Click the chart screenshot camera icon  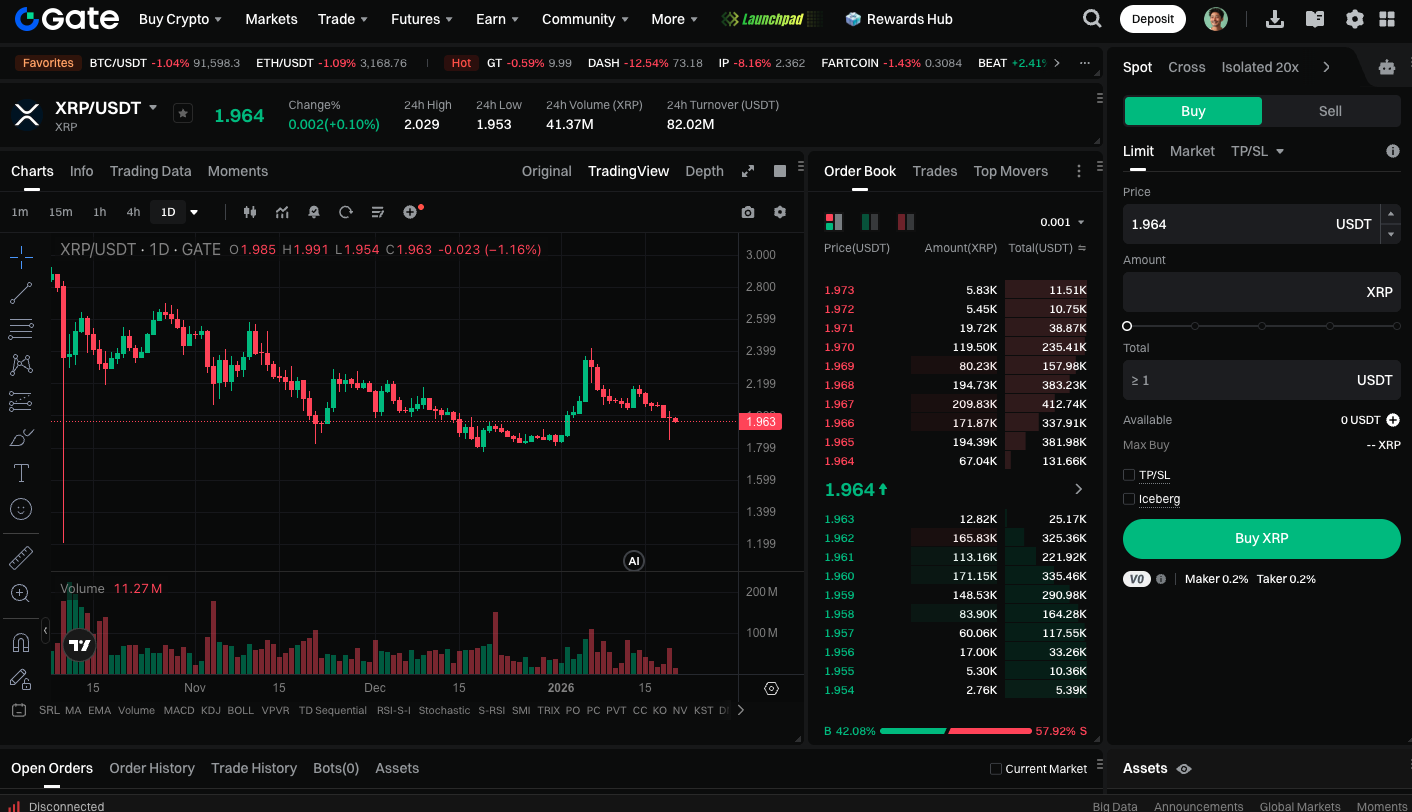point(748,212)
